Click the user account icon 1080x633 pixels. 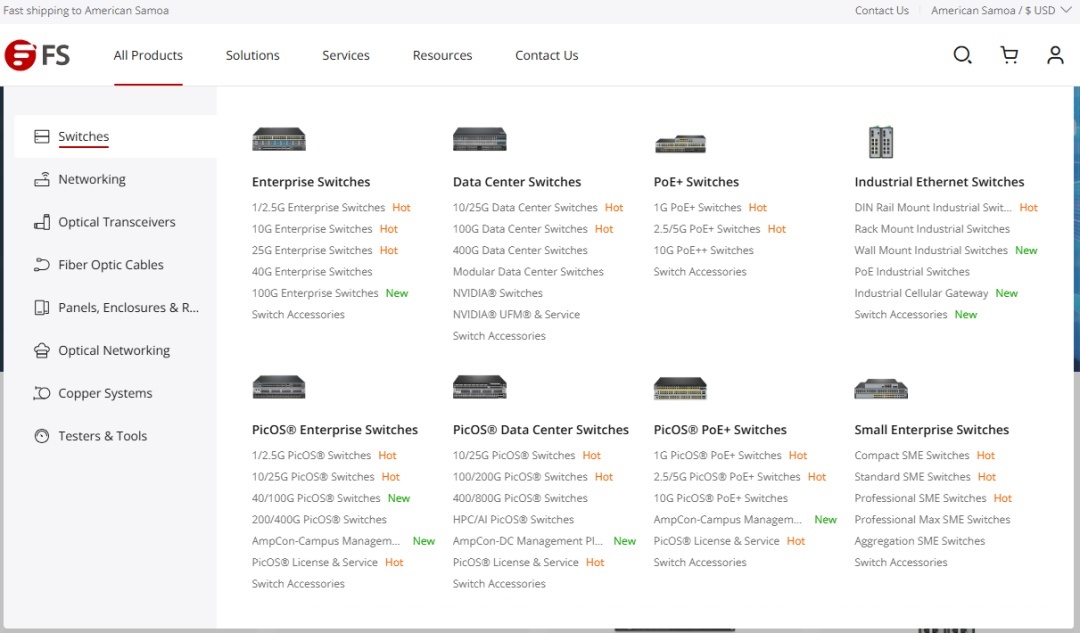pyautogui.click(x=1055, y=55)
